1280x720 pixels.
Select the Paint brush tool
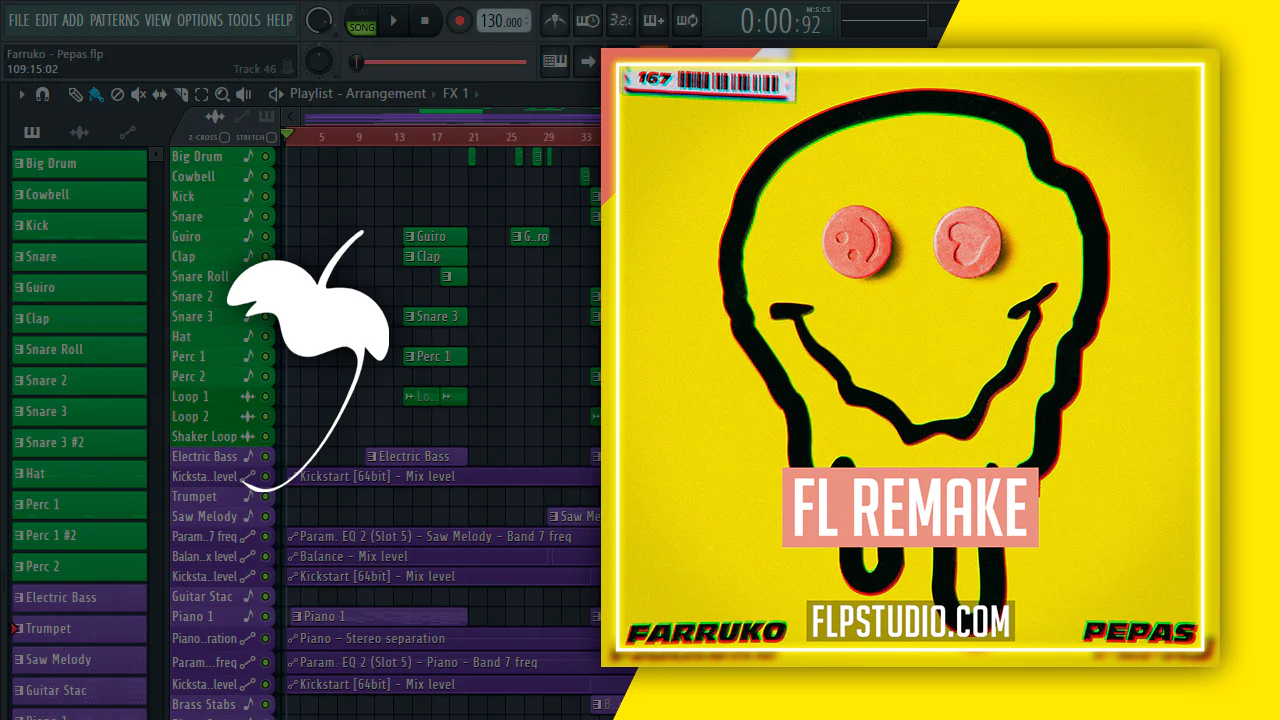pos(96,94)
